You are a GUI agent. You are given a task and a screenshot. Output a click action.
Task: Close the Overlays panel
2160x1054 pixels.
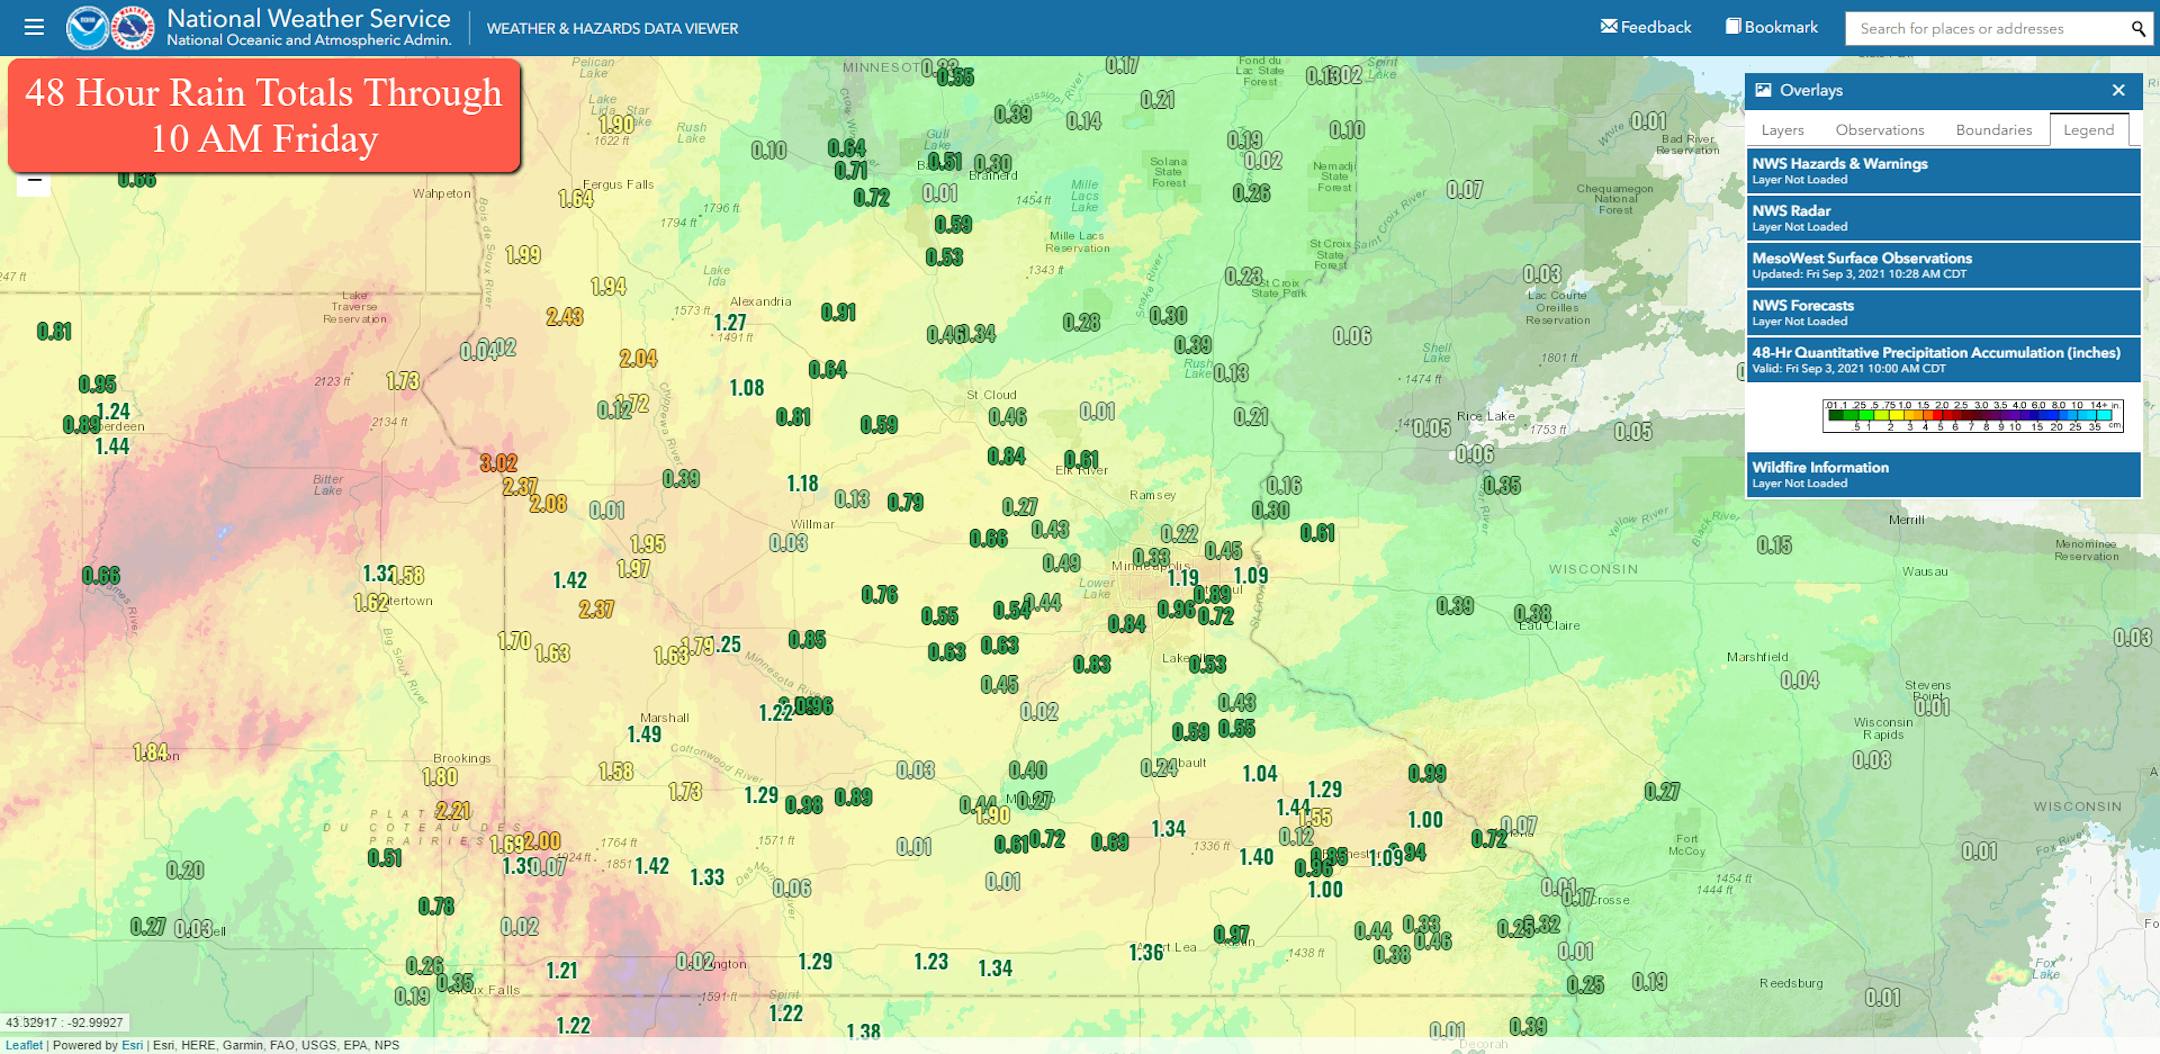point(2118,90)
